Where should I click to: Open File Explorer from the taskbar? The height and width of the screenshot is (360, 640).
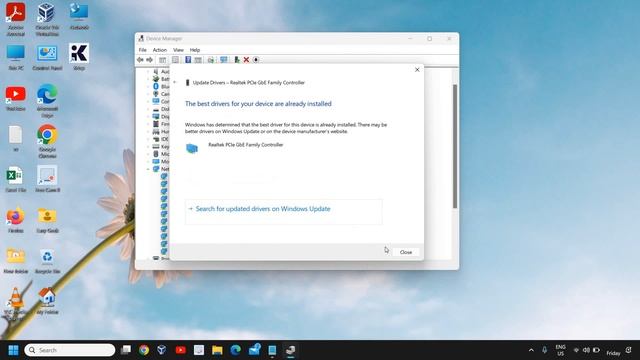tap(217, 350)
